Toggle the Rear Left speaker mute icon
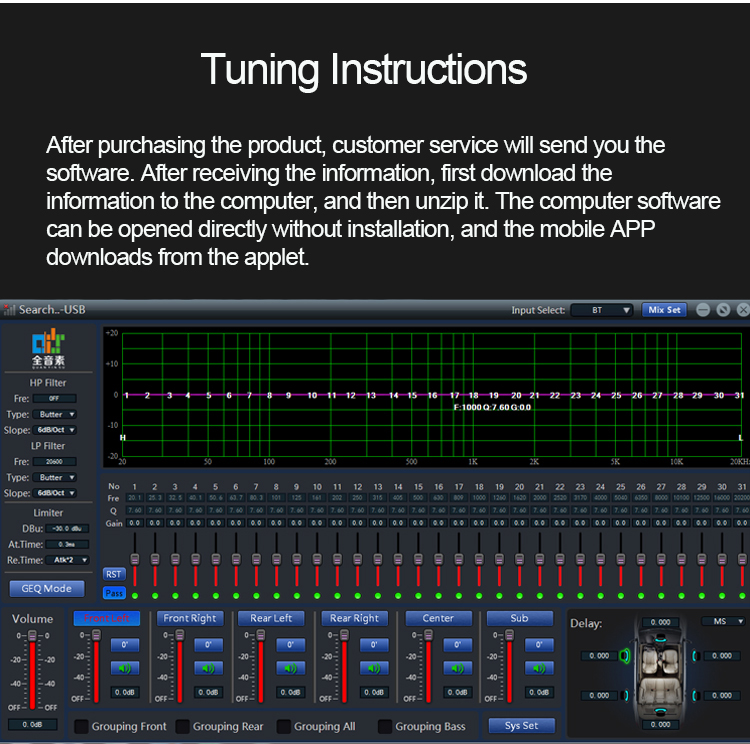750x744 pixels. click(x=290, y=668)
